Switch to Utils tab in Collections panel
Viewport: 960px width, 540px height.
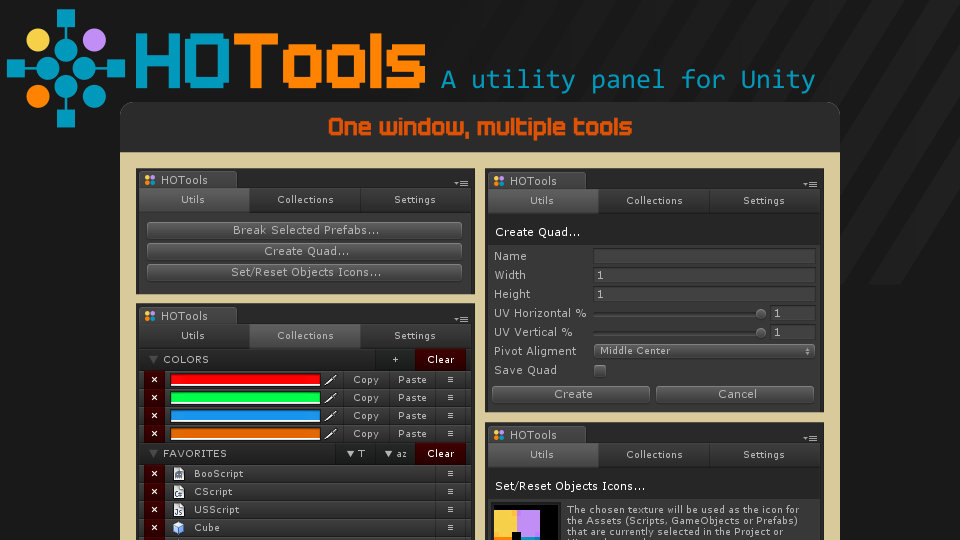pos(193,336)
